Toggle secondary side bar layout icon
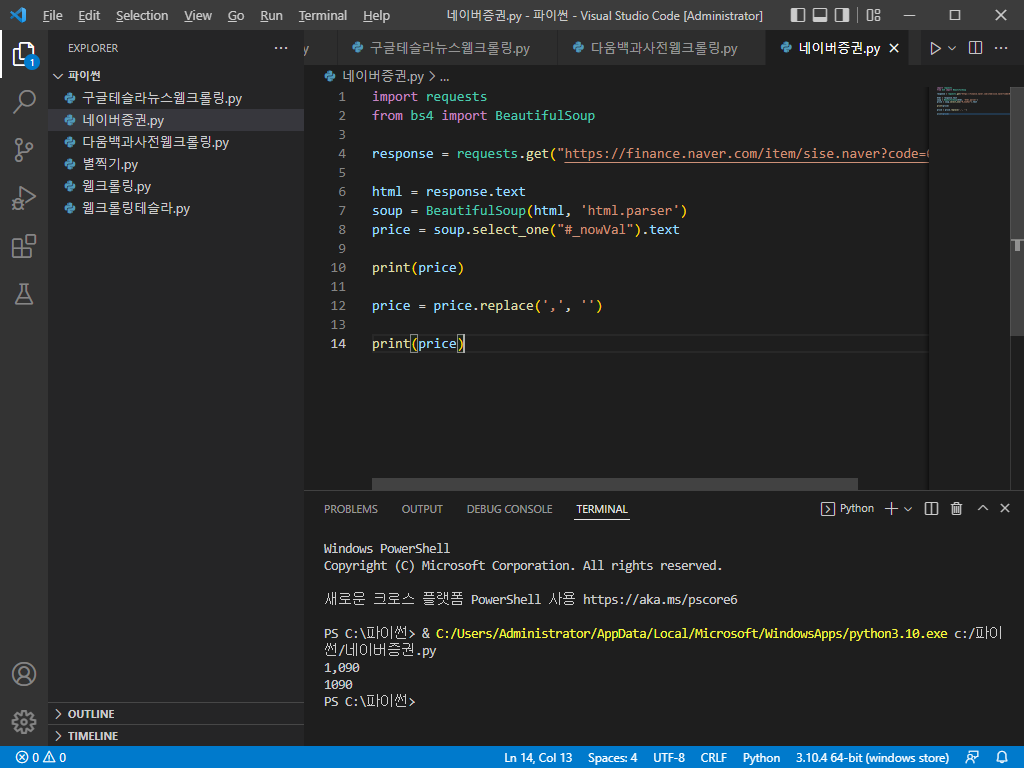Image resolution: width=1024 pixels, height=768 pixels. 842,15
